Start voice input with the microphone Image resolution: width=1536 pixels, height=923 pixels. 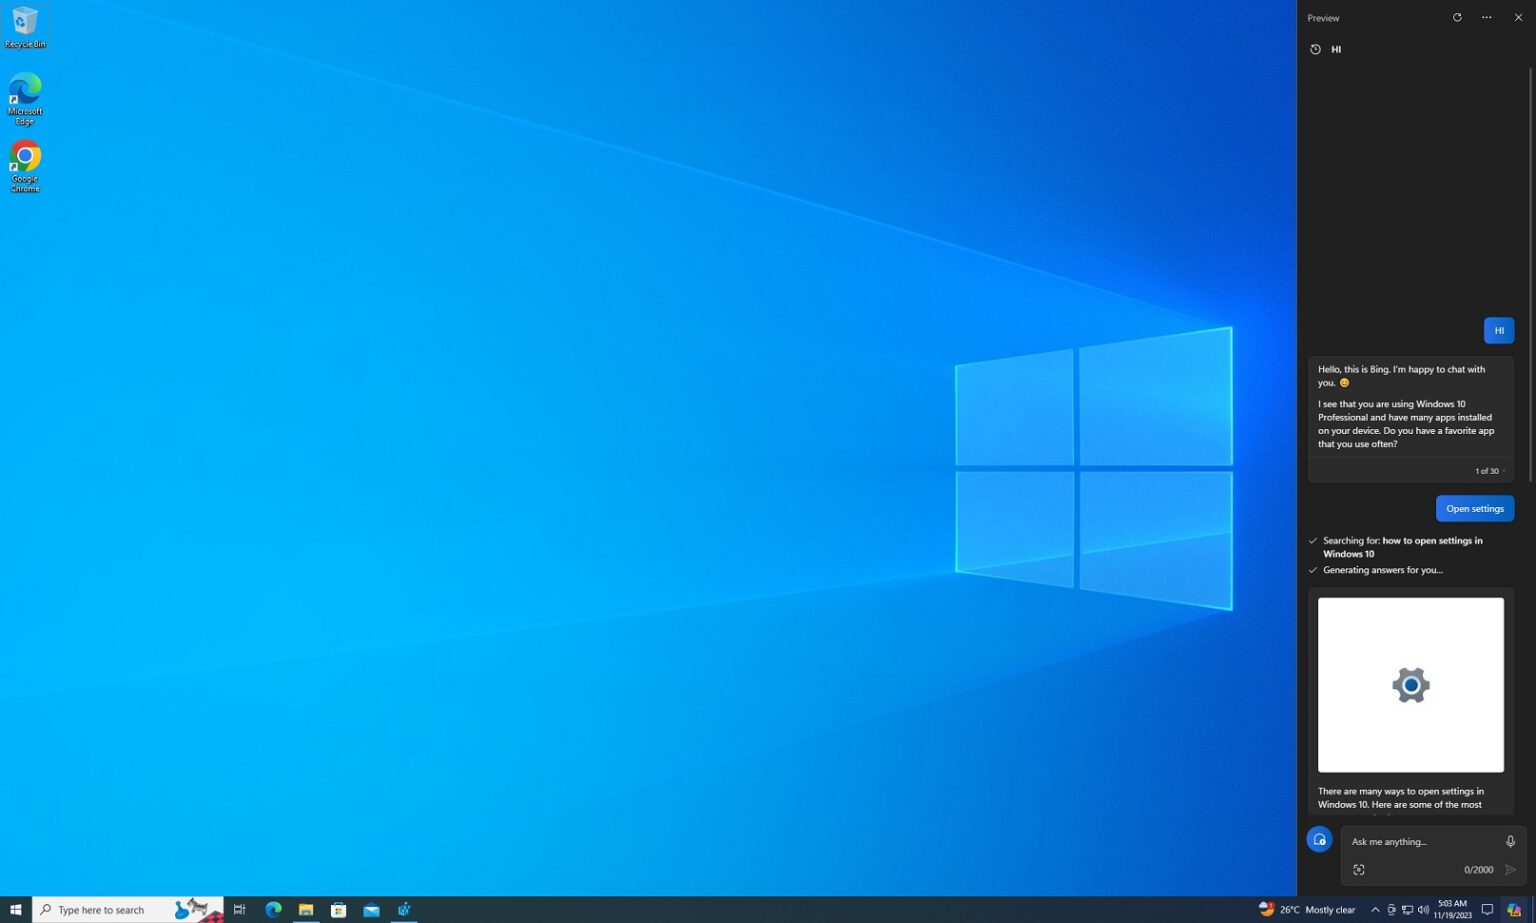point(1510,841)
